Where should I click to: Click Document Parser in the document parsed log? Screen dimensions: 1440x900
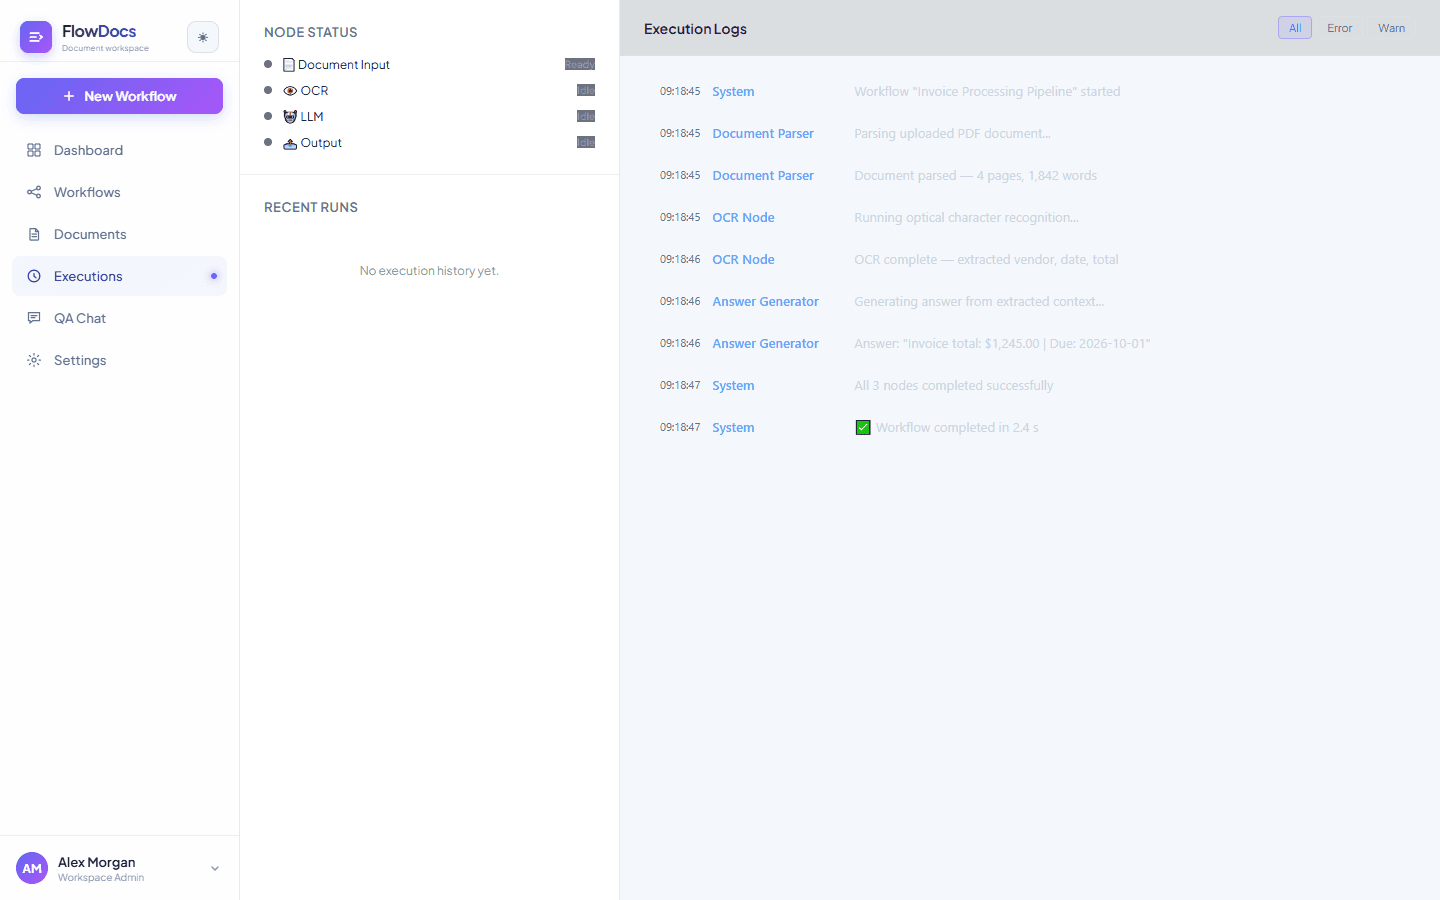click(x=763, y=176)
